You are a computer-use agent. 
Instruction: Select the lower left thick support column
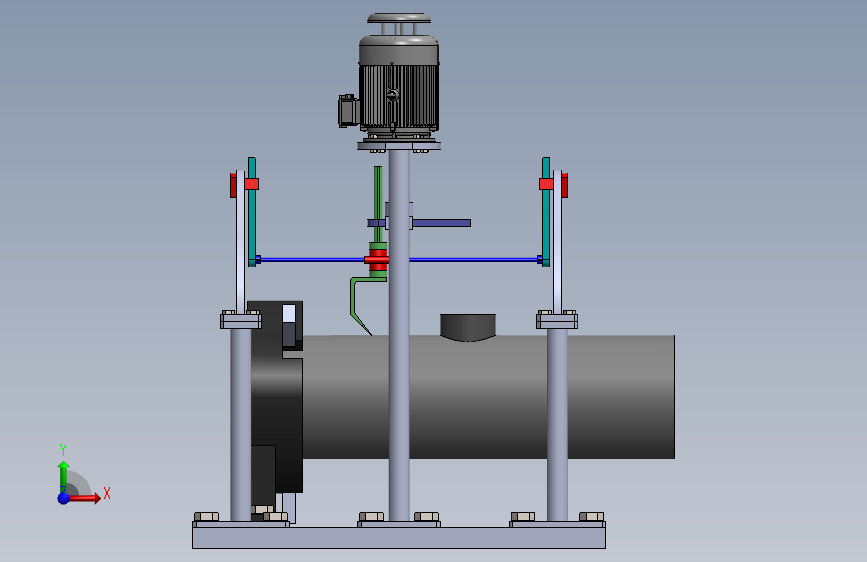pyautogui.click(x=241, y=424)
